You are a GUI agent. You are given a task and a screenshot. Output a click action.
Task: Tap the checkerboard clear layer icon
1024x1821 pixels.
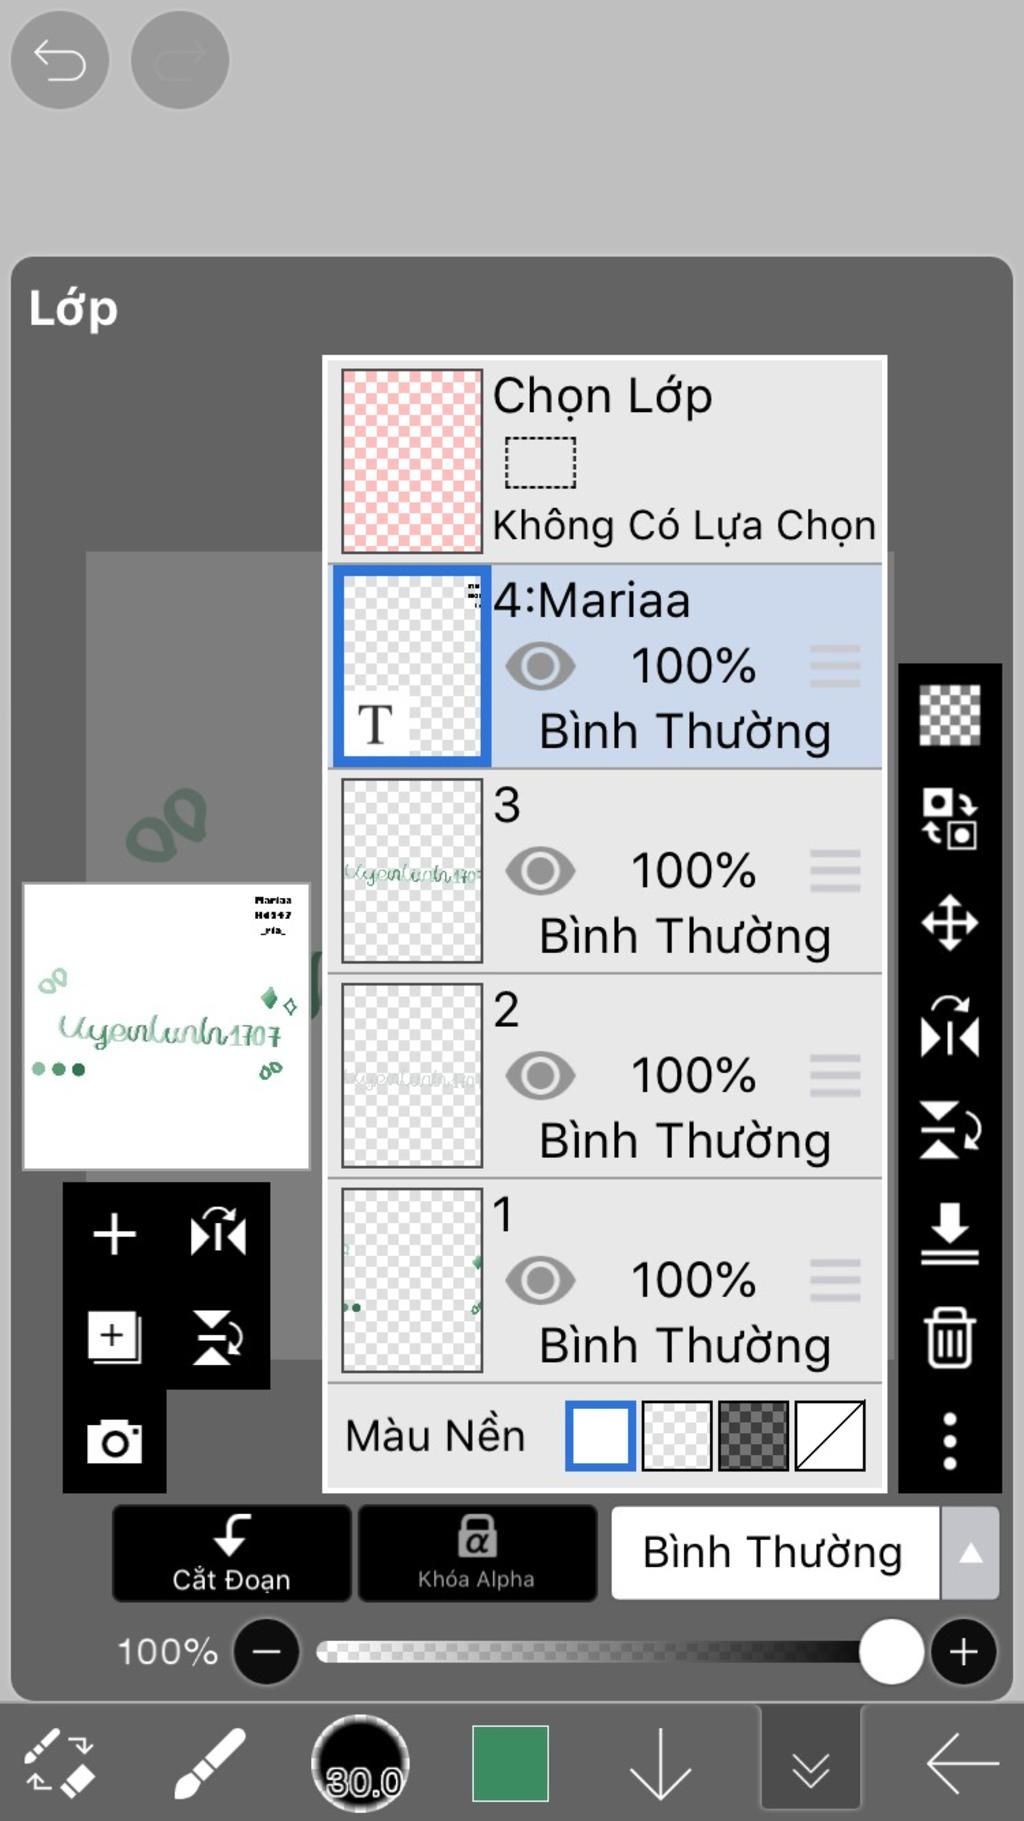tap(949, 715)
